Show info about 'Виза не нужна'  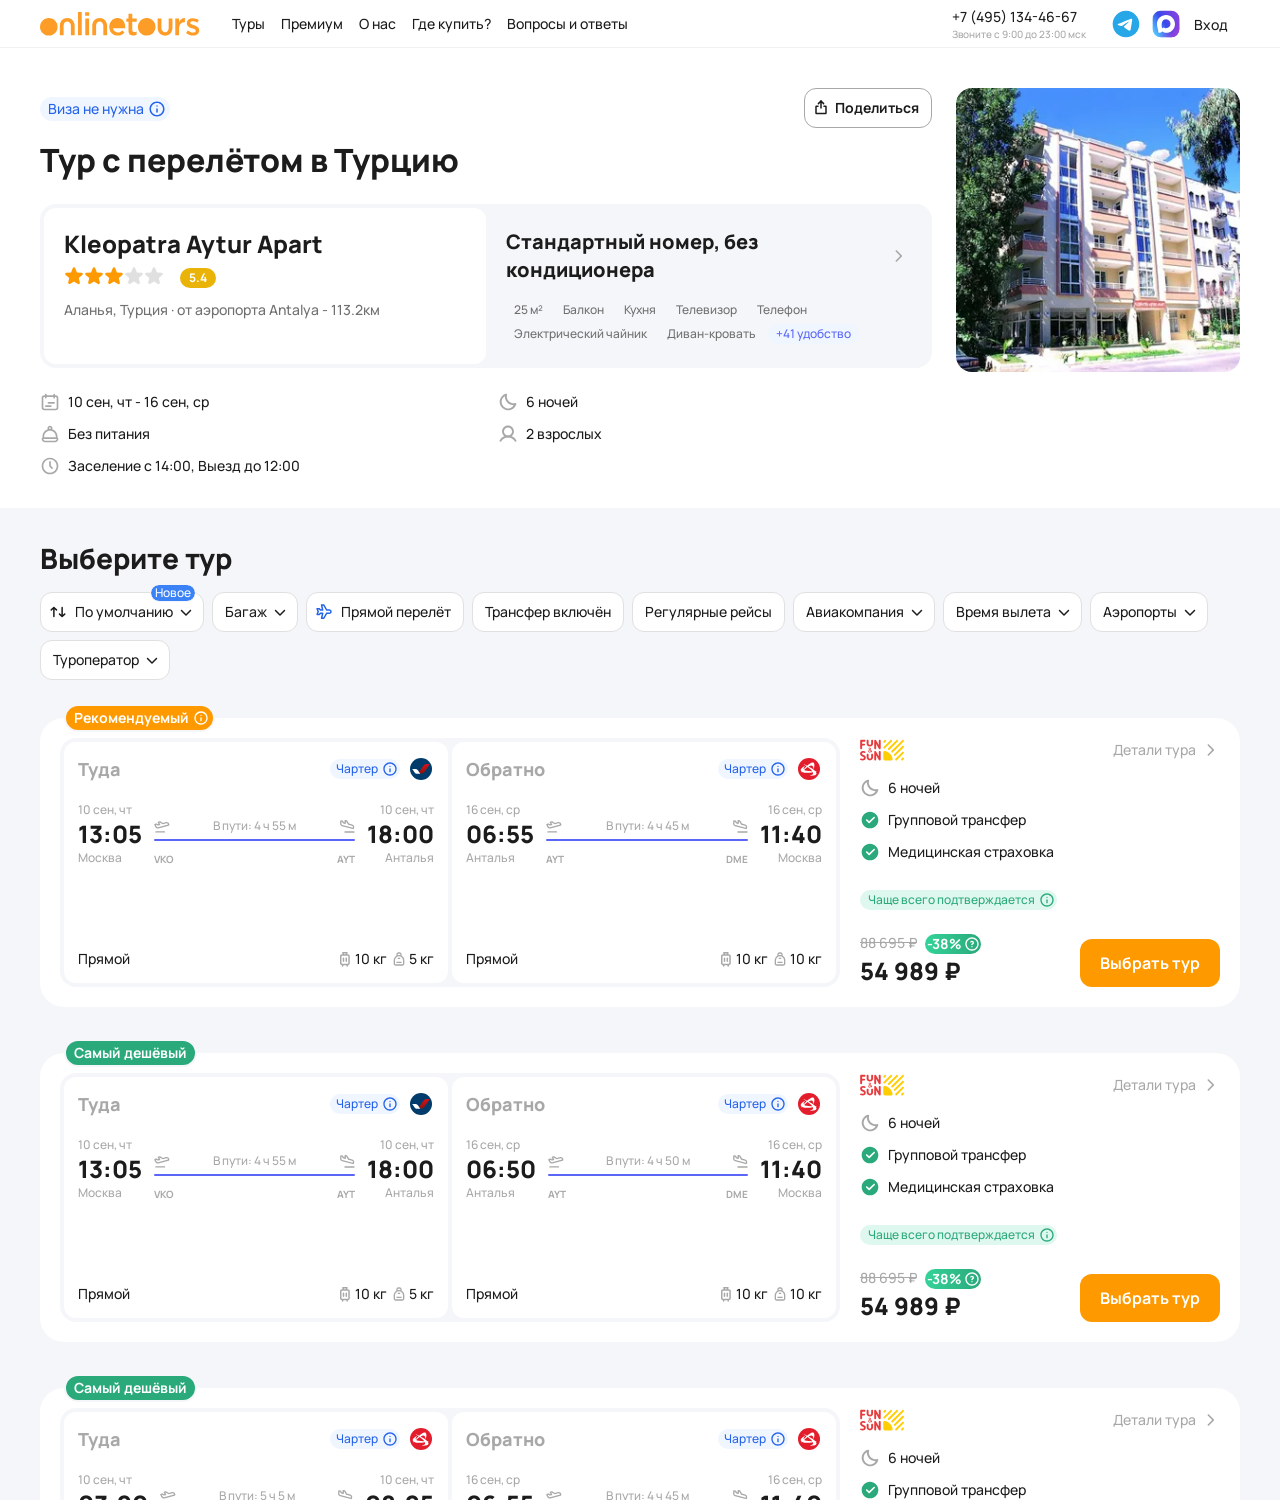click(157, 109)
